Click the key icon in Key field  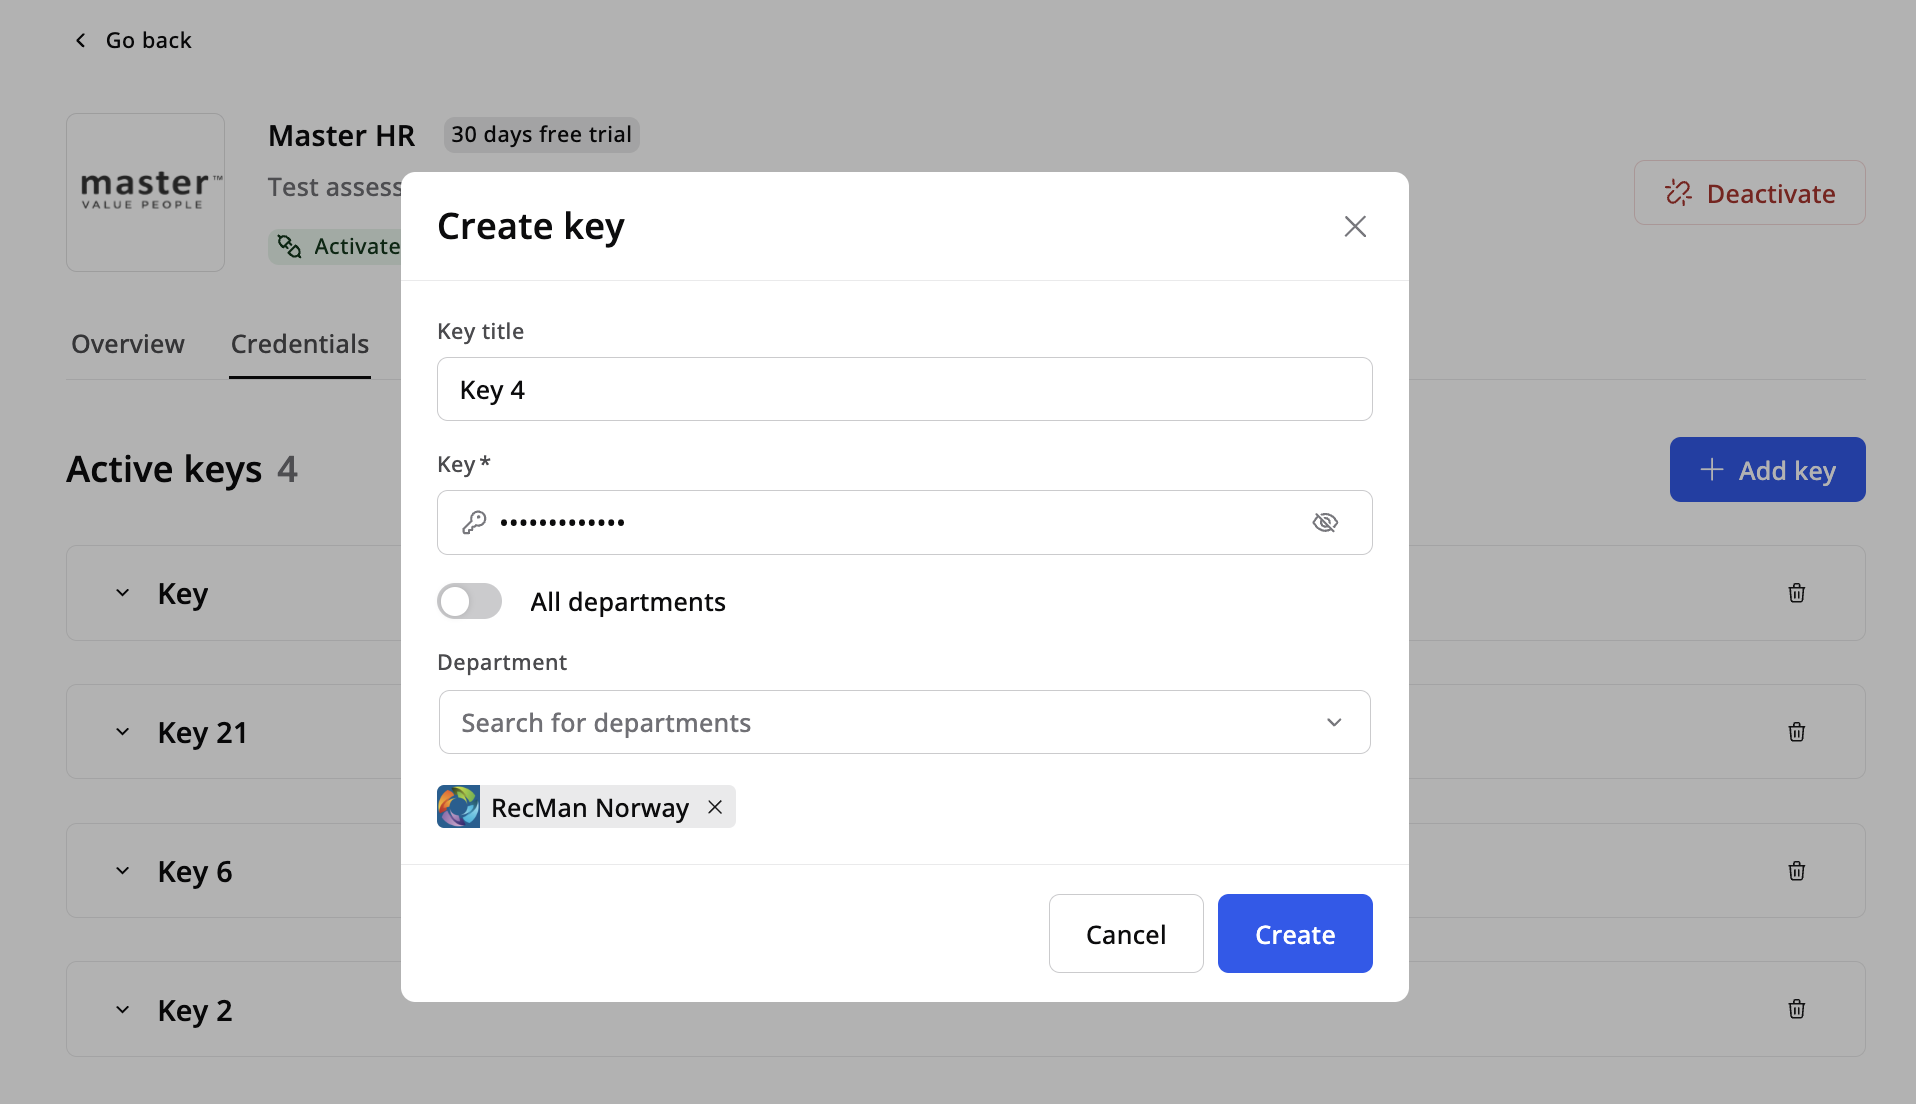[x=474, y=522]
